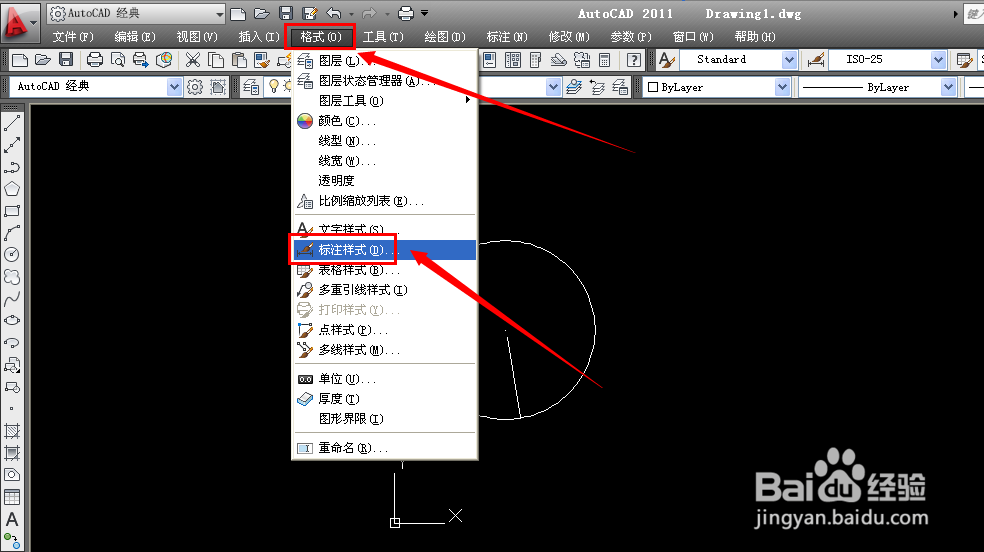Click the workspace settings gear icon
Image resolution: width=984 pixels, height=552 pixels.
[195, 87]
